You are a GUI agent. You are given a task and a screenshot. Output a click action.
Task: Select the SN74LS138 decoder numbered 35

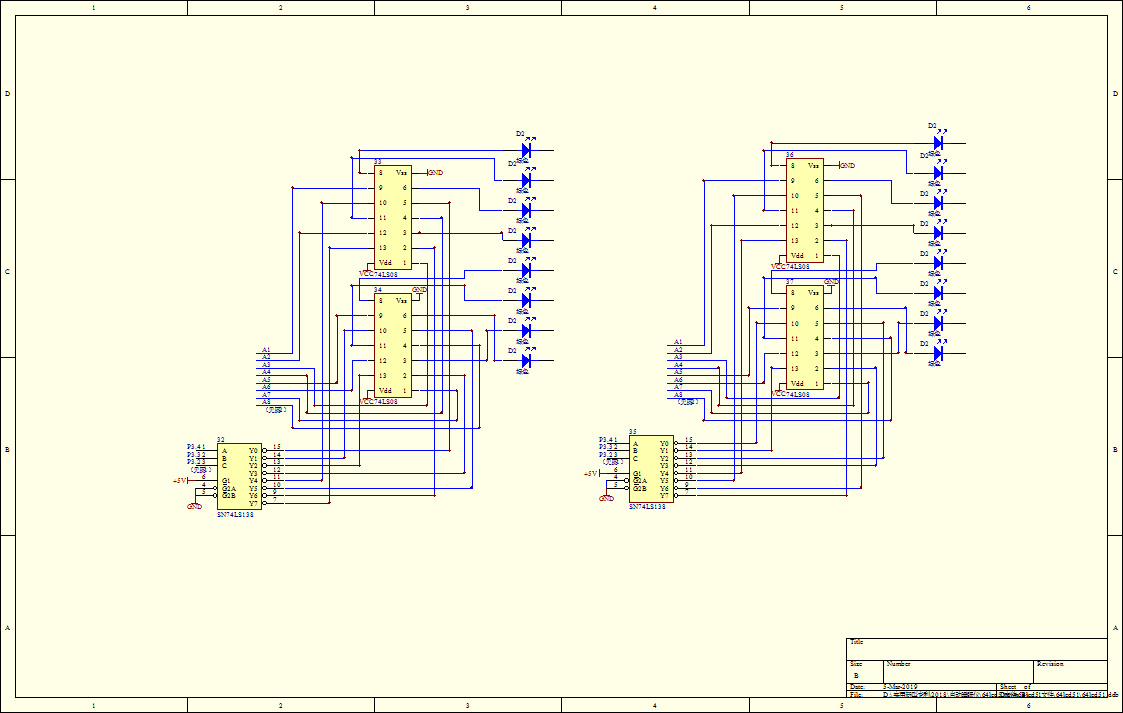point(651,466)
